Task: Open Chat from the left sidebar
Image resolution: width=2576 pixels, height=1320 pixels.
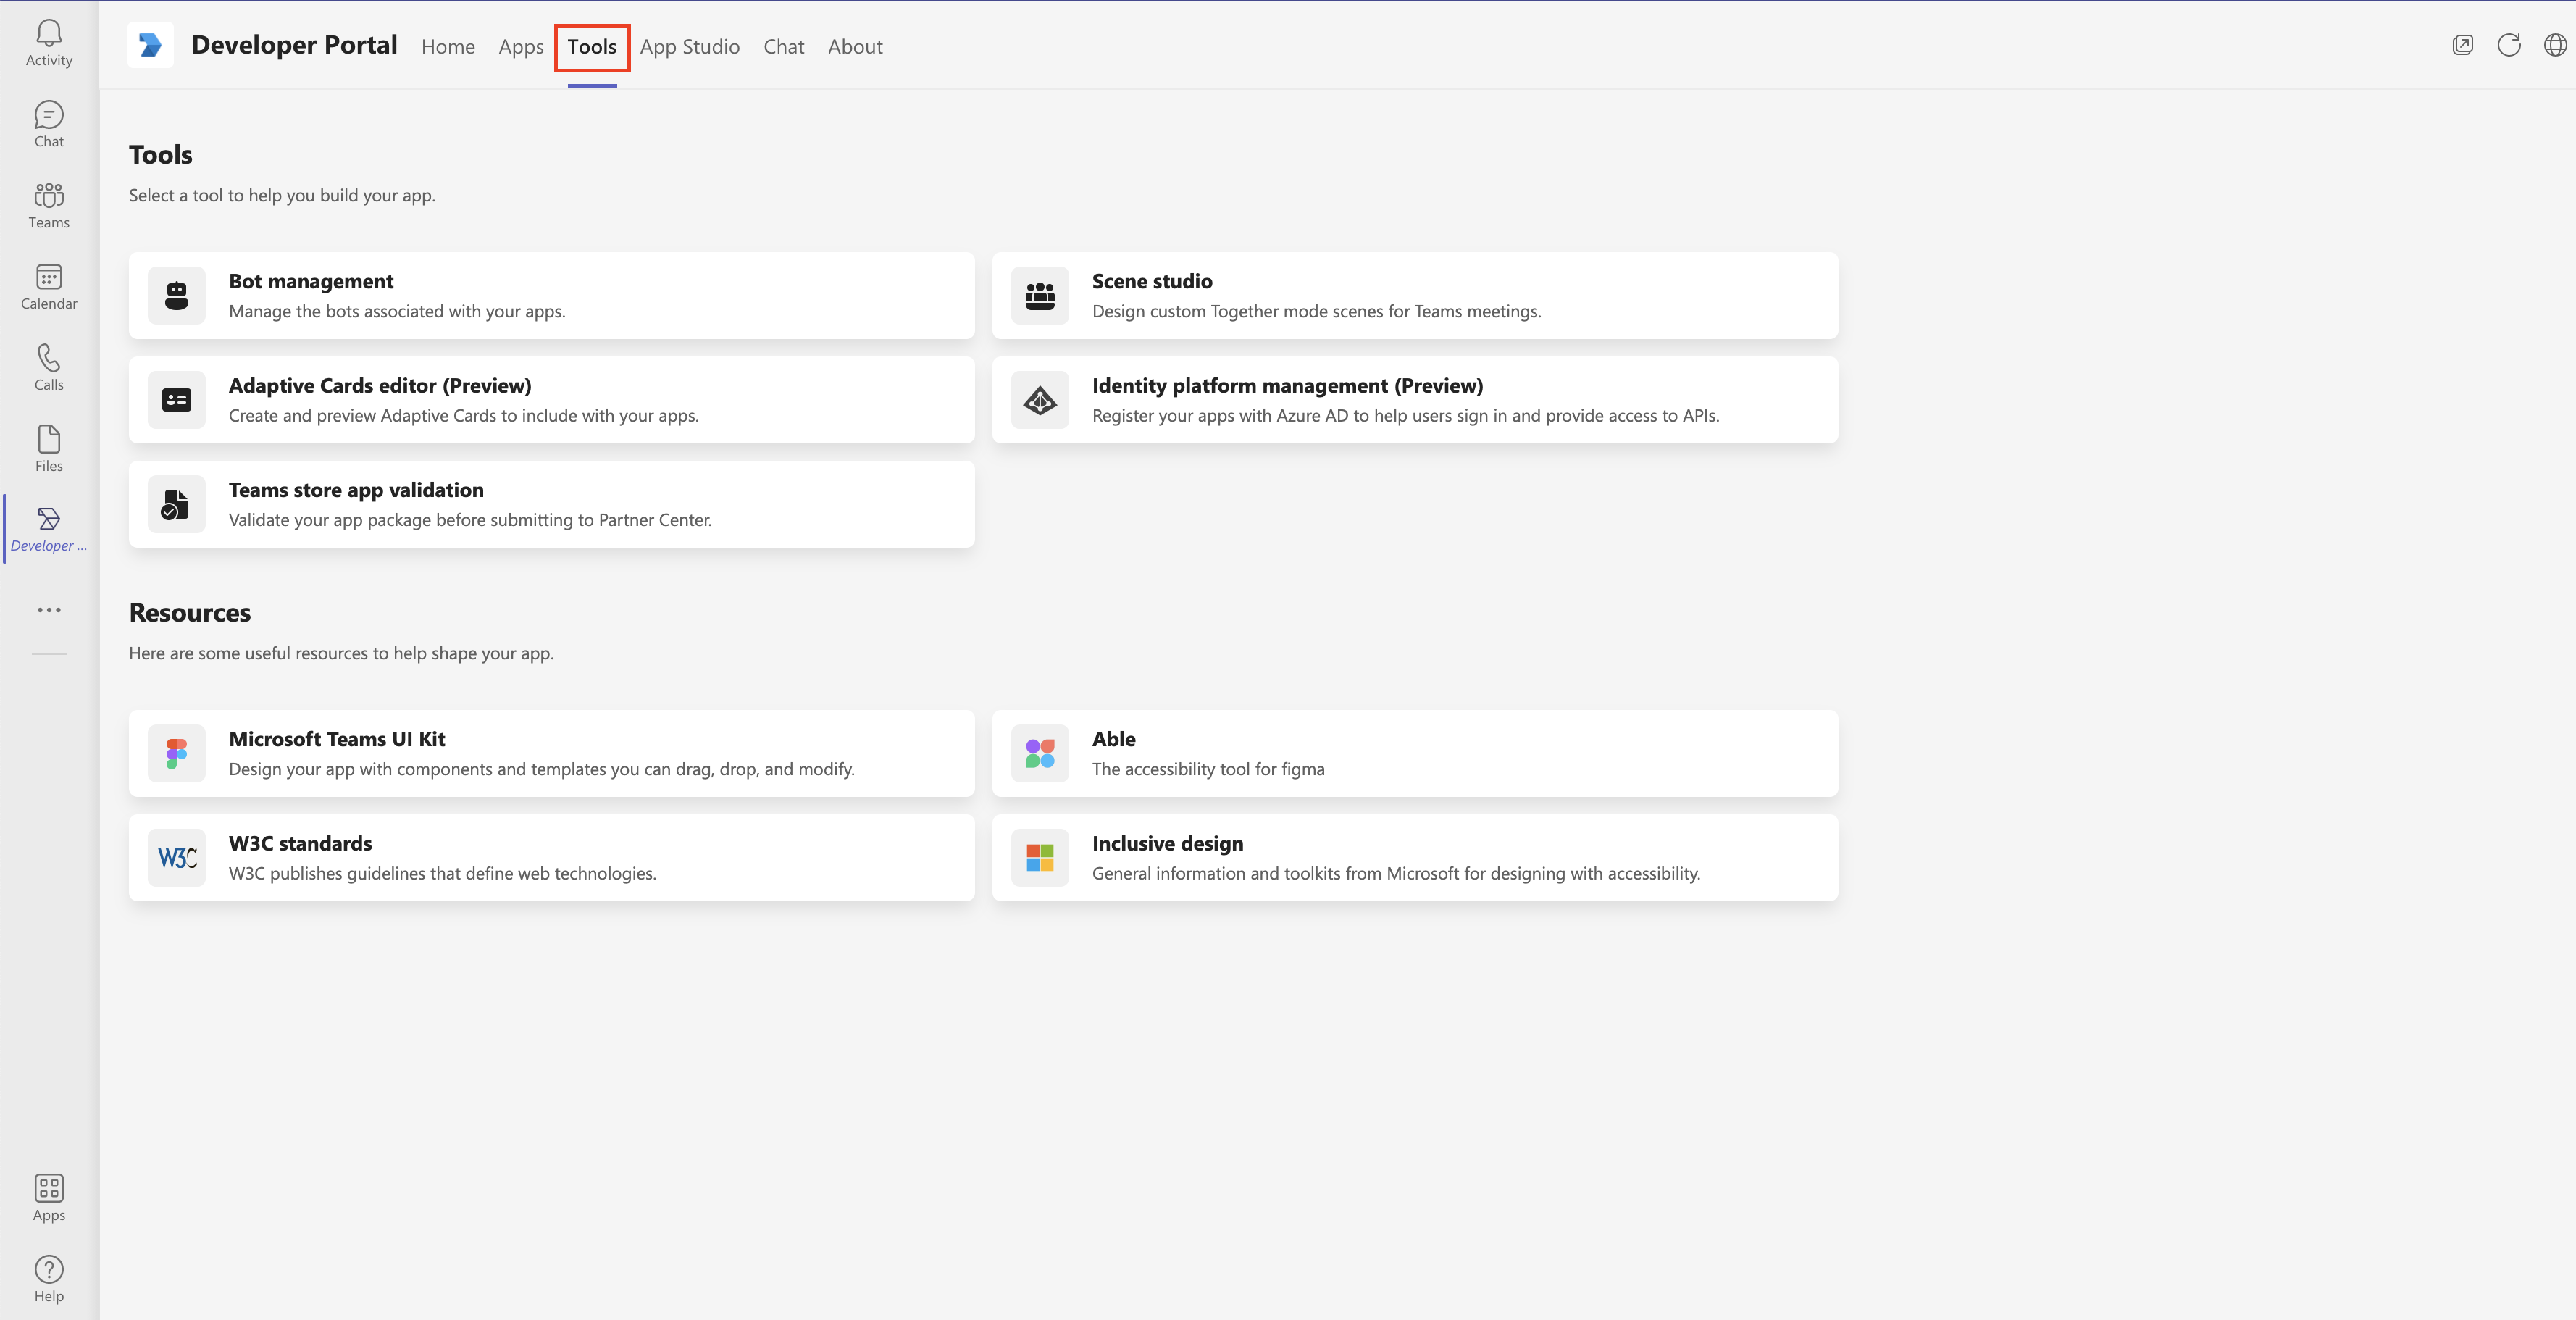Action: 48,123
